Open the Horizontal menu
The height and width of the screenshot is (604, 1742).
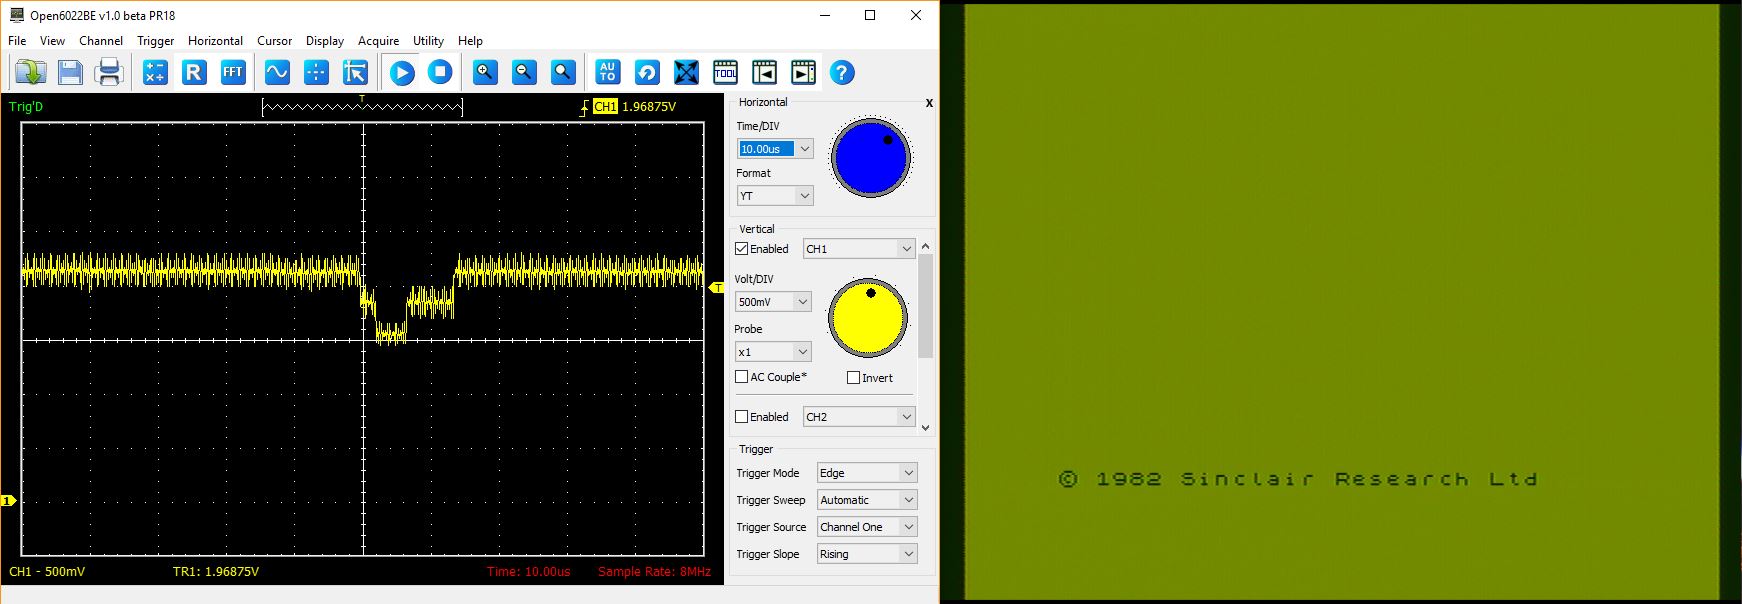pyautogui.click(x=215, y=41)
